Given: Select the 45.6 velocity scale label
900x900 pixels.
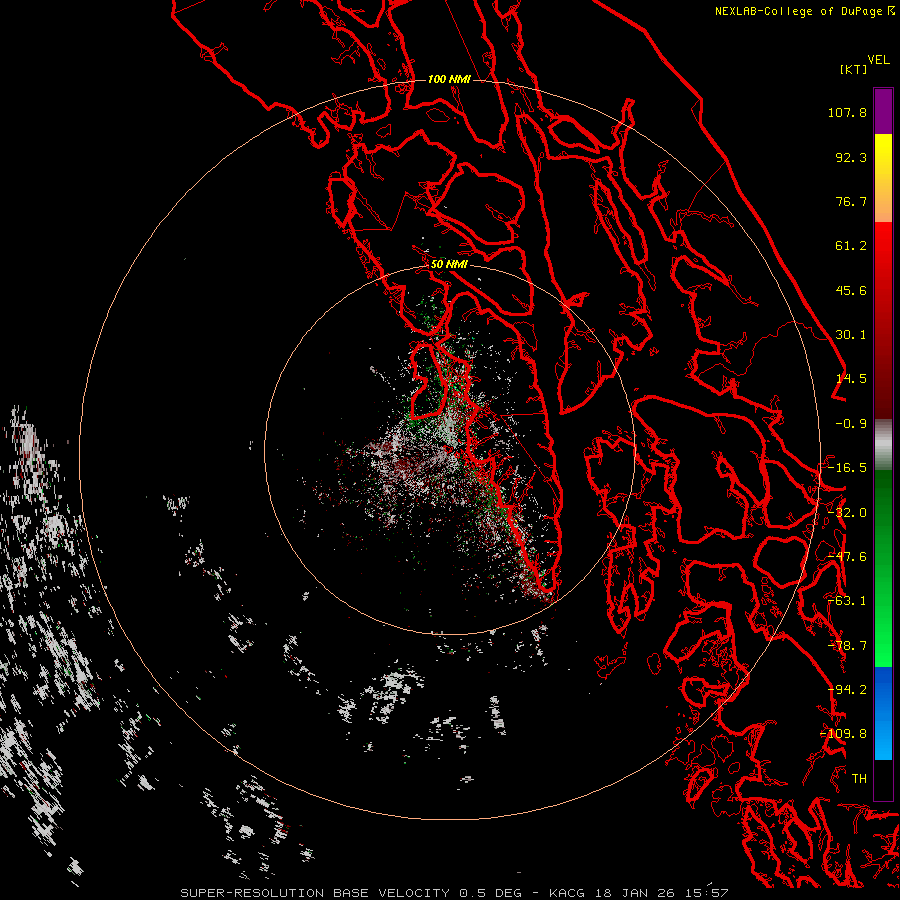Looking at the screenshot, I should tap(851, 290).
